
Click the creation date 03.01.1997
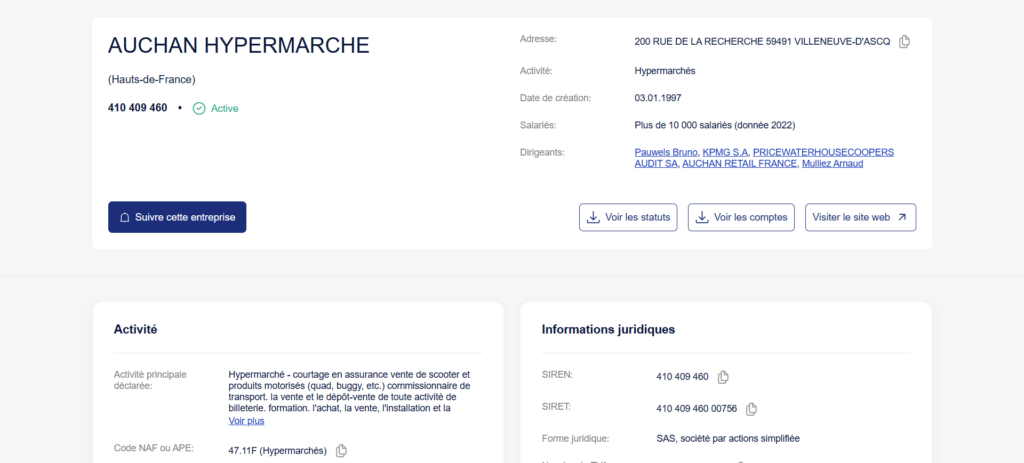pyautogui.click(x=658, y=98)
